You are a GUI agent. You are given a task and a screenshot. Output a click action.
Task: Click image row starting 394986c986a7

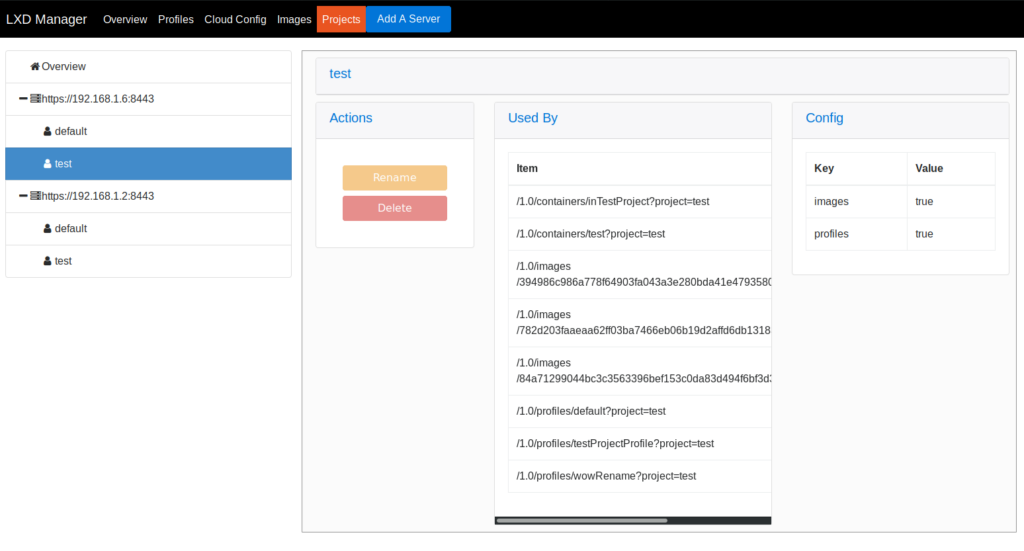(639, 274)
